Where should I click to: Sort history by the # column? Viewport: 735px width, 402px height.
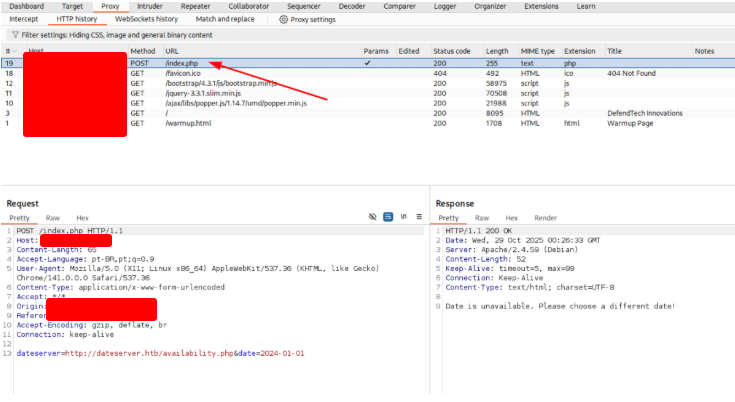tap(9, 51)
